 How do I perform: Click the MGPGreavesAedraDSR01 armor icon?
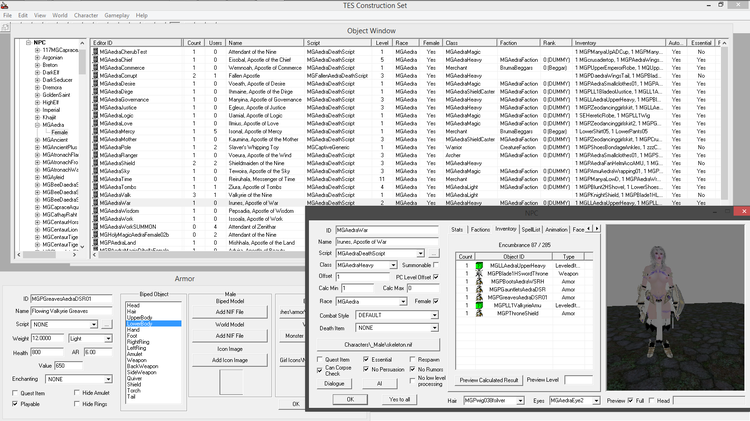coord(479,298)
